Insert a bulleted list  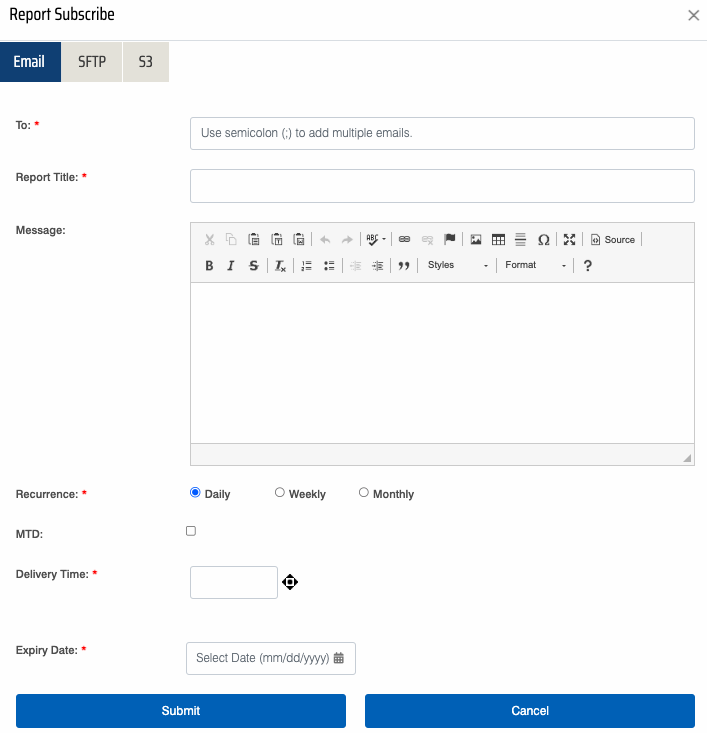coord(329,266)
